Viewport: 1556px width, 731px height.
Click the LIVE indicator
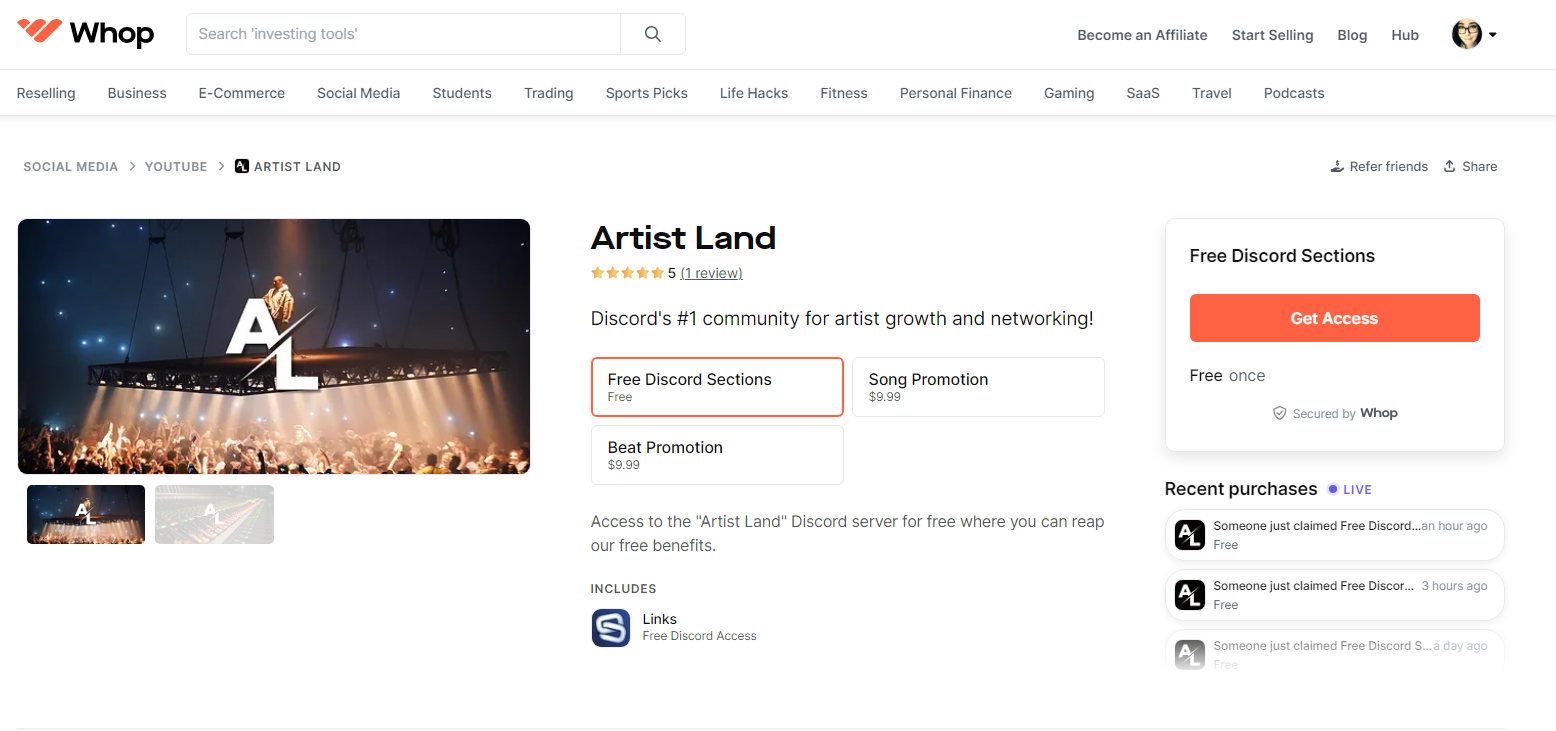pyautogui.click(x=1349, y=490)
